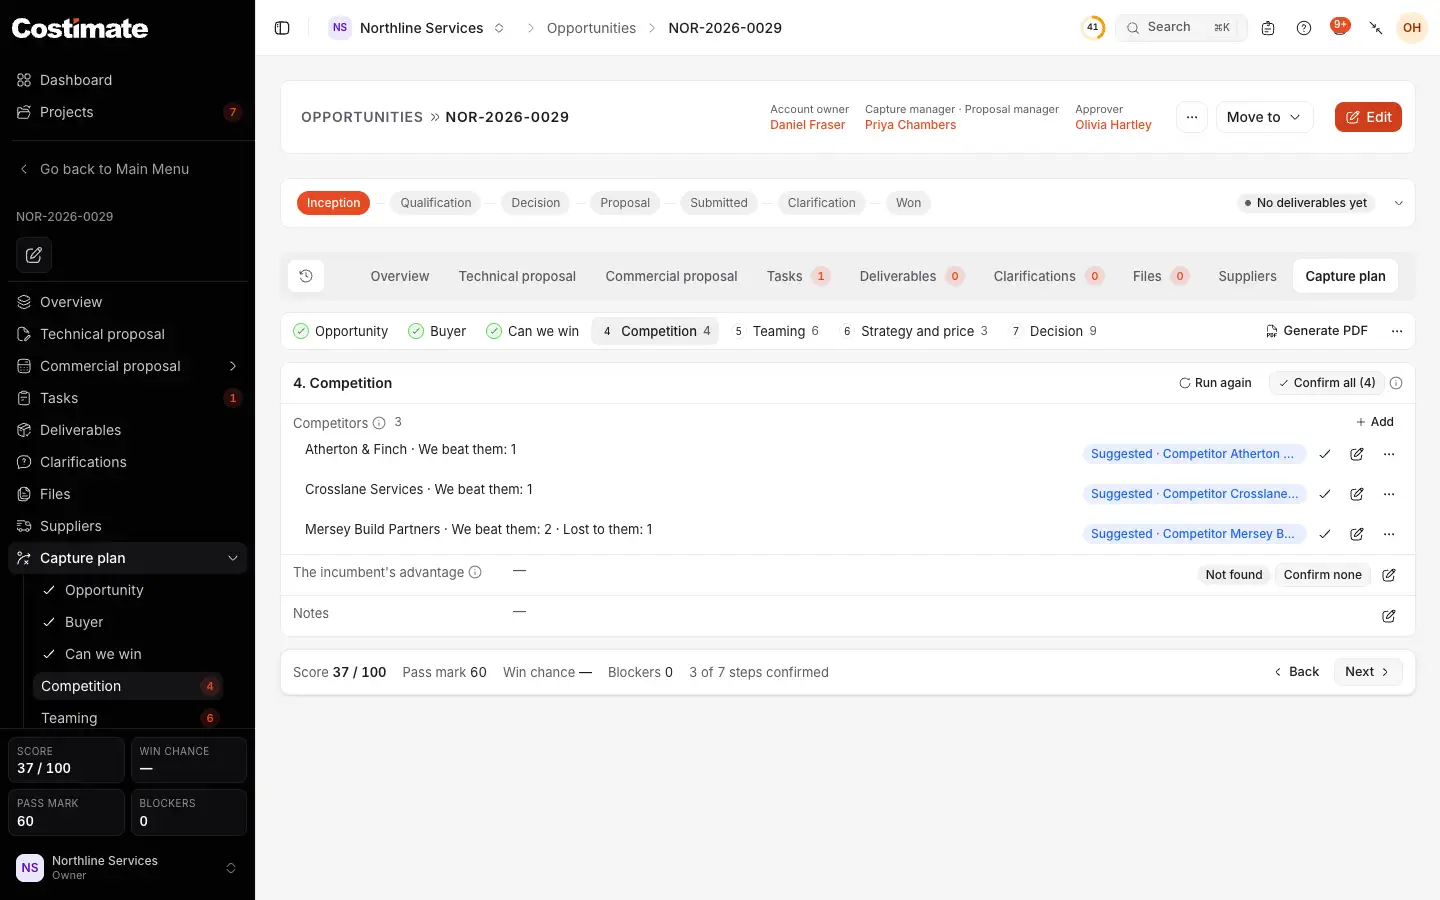
Task: Open the Move to dropdown
Action: click(x=1264, y=117)
